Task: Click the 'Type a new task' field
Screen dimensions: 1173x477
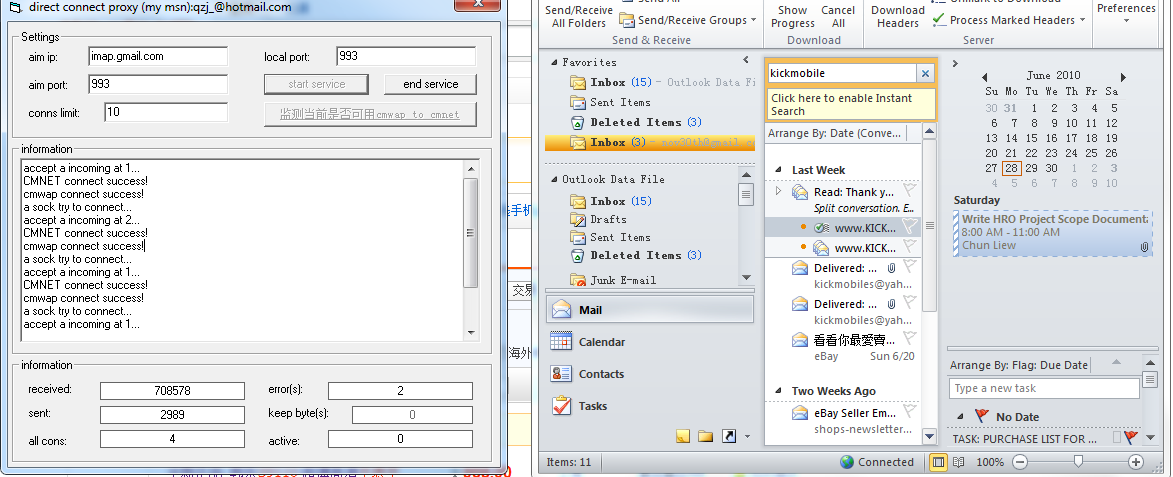Action: (1044, 388)
